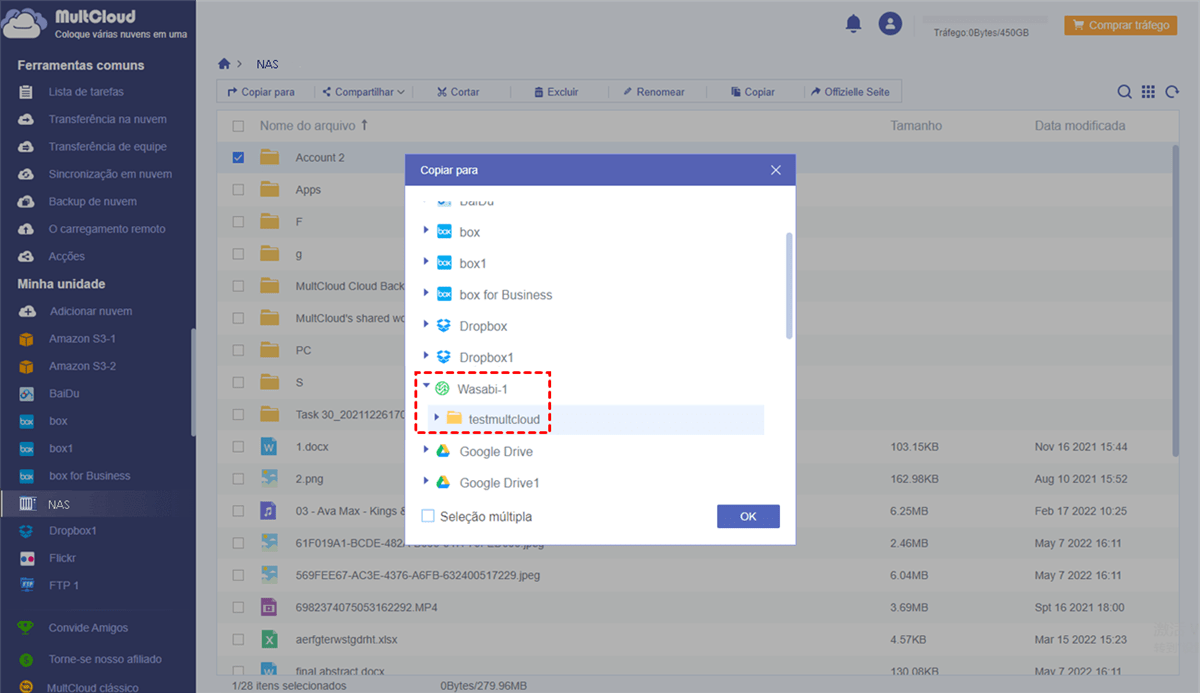Select sidebar box for Business icon

[27, 476]
